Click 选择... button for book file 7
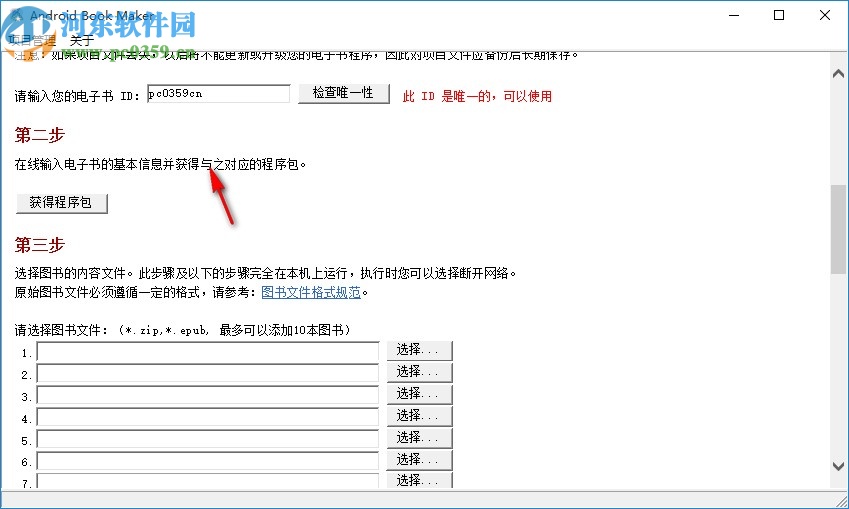Viewport: 849px width, 509px height. click(x=419, y=480)
